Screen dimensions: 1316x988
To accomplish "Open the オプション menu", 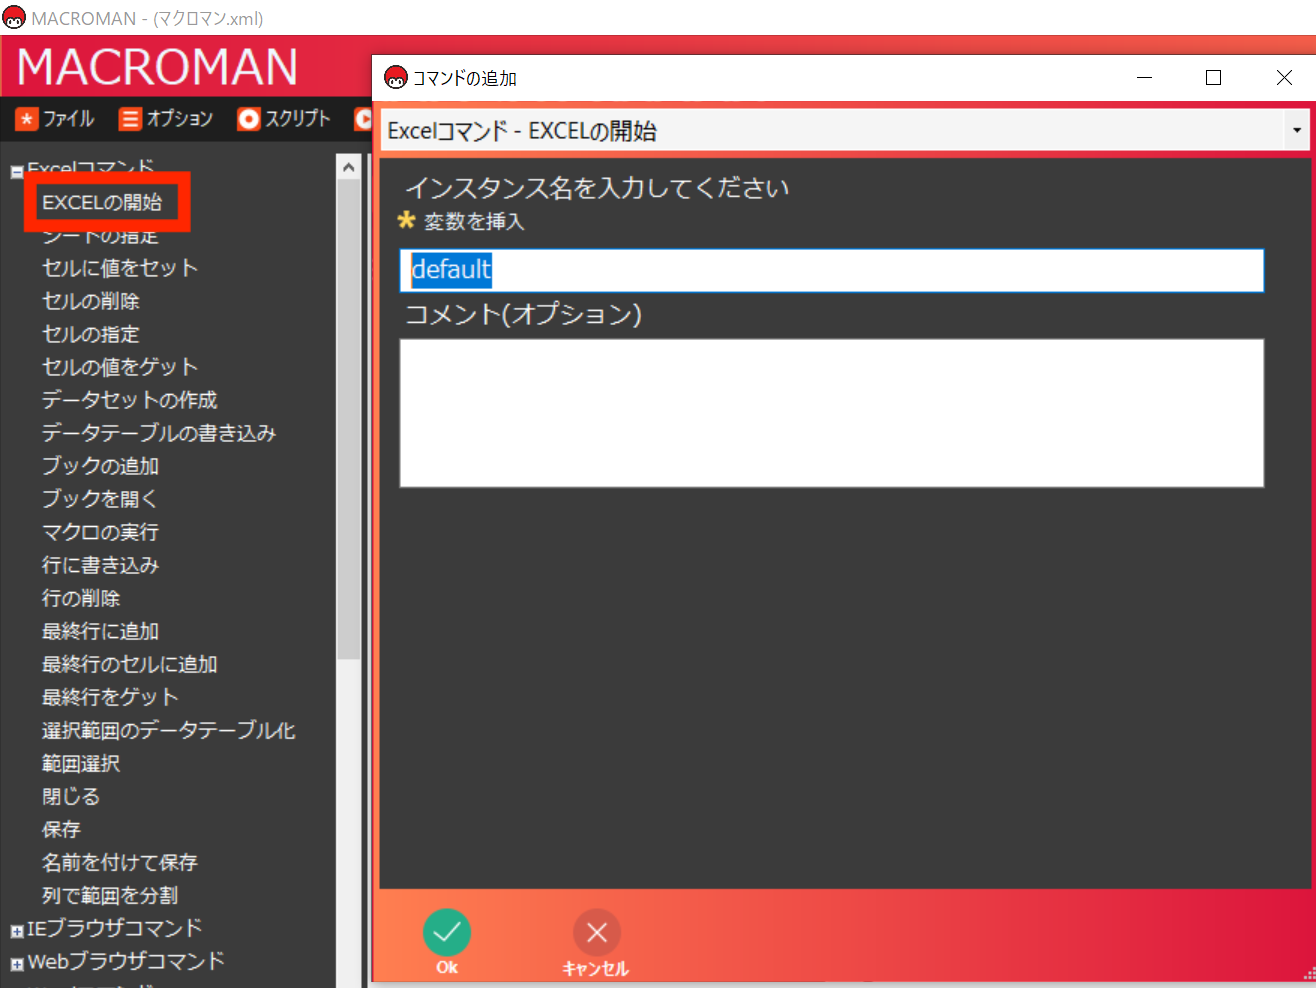I will pyautogui.click(x=180, y=119).
